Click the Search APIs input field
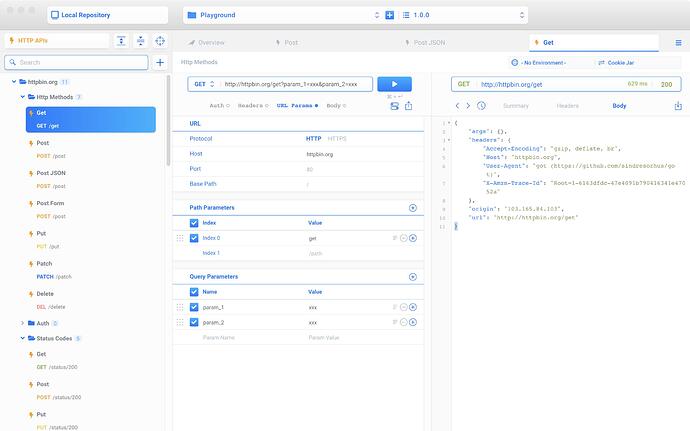 click(82, 62)
